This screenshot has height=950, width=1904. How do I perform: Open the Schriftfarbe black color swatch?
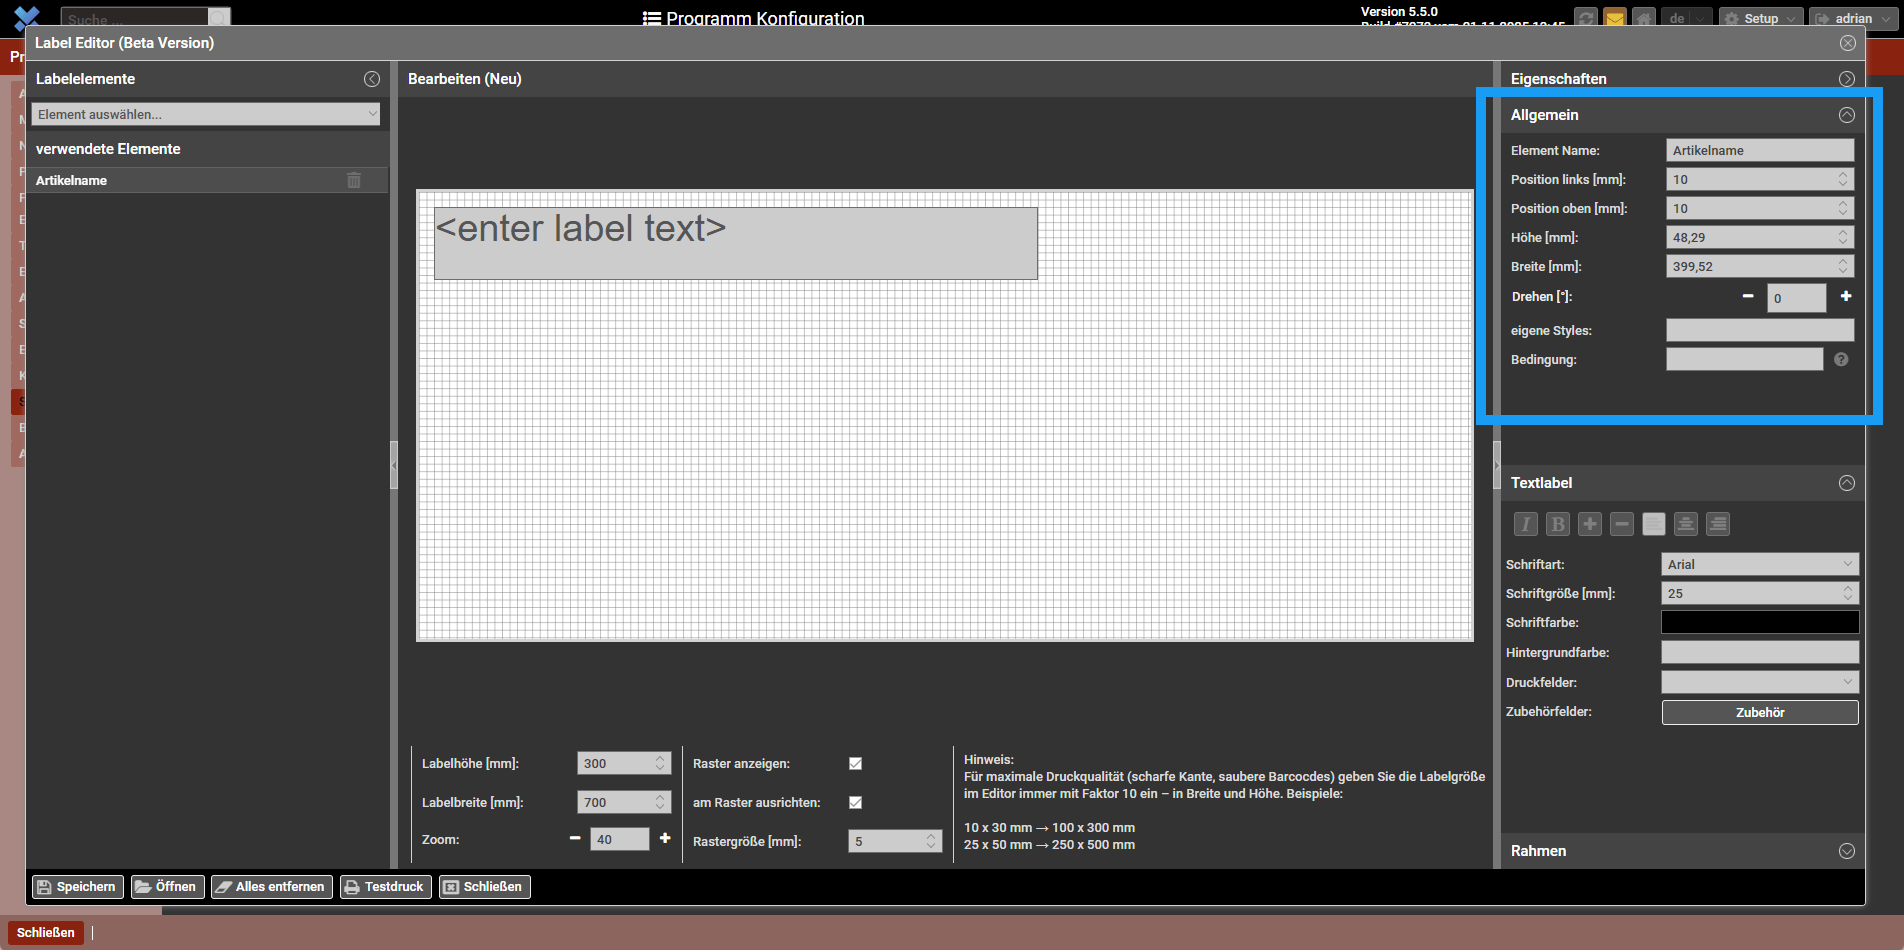pyautogui.click(x=1759, y=622)
